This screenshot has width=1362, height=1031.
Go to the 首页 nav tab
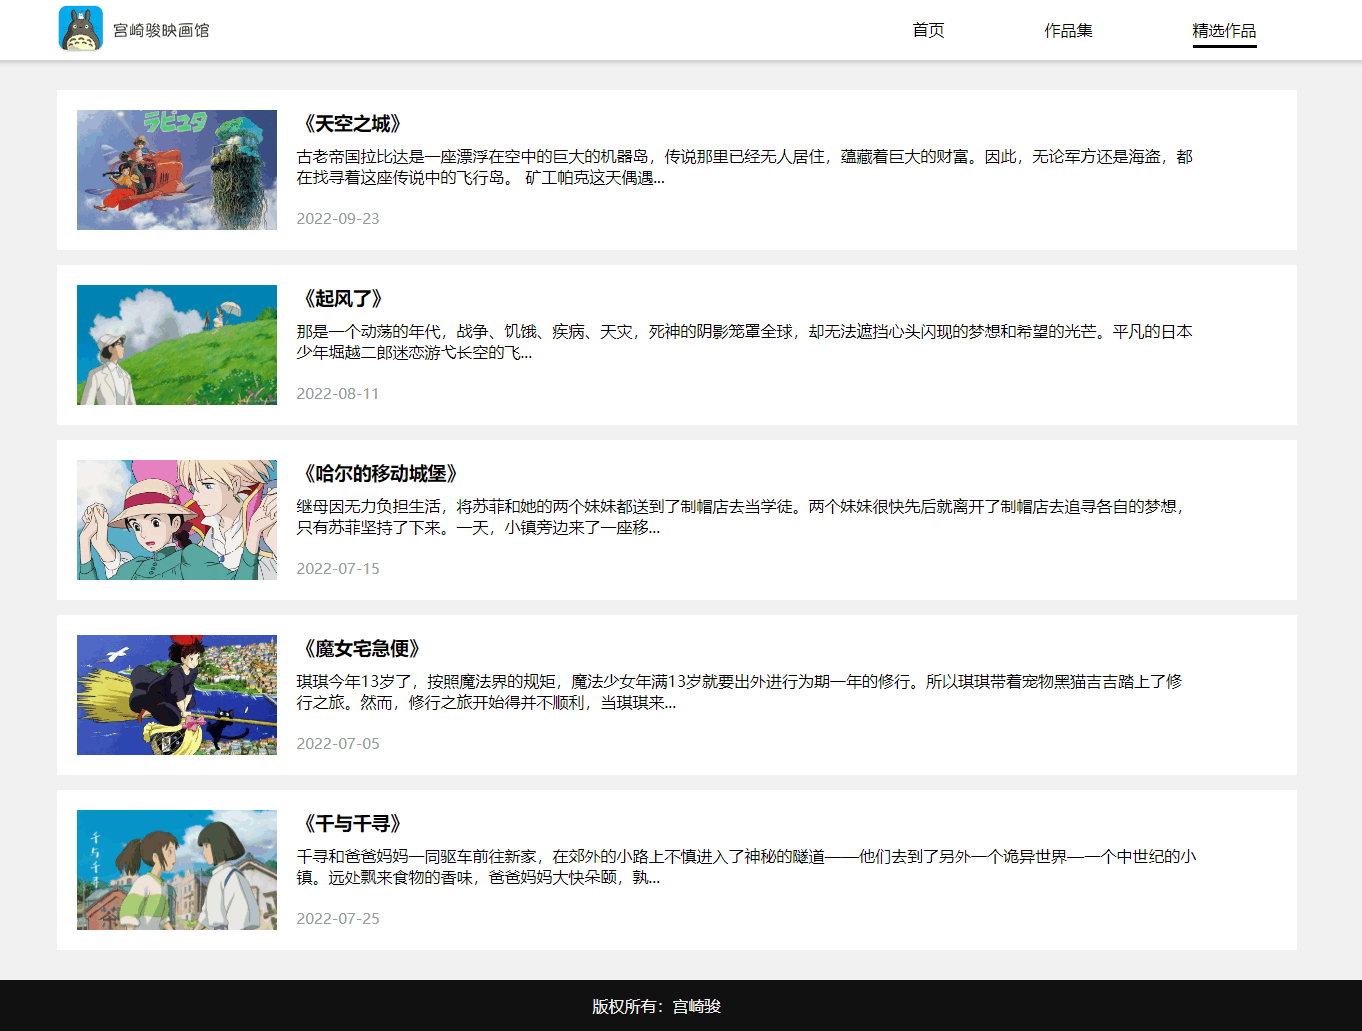(928, 31)
